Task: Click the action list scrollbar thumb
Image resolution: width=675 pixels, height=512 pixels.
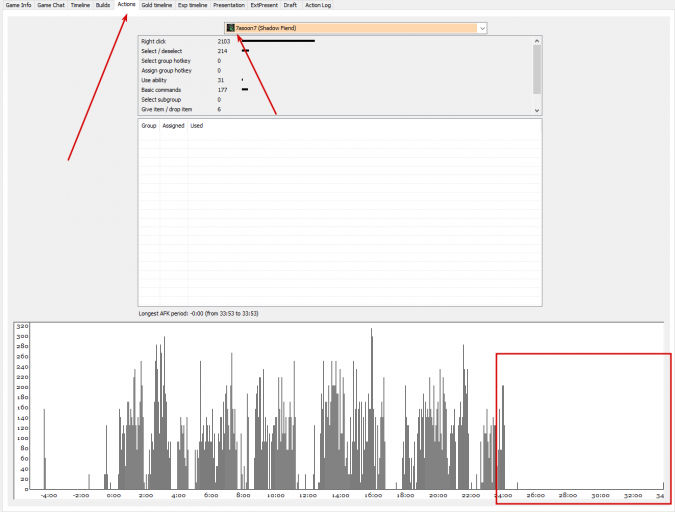Action: (x=537, y=69)
